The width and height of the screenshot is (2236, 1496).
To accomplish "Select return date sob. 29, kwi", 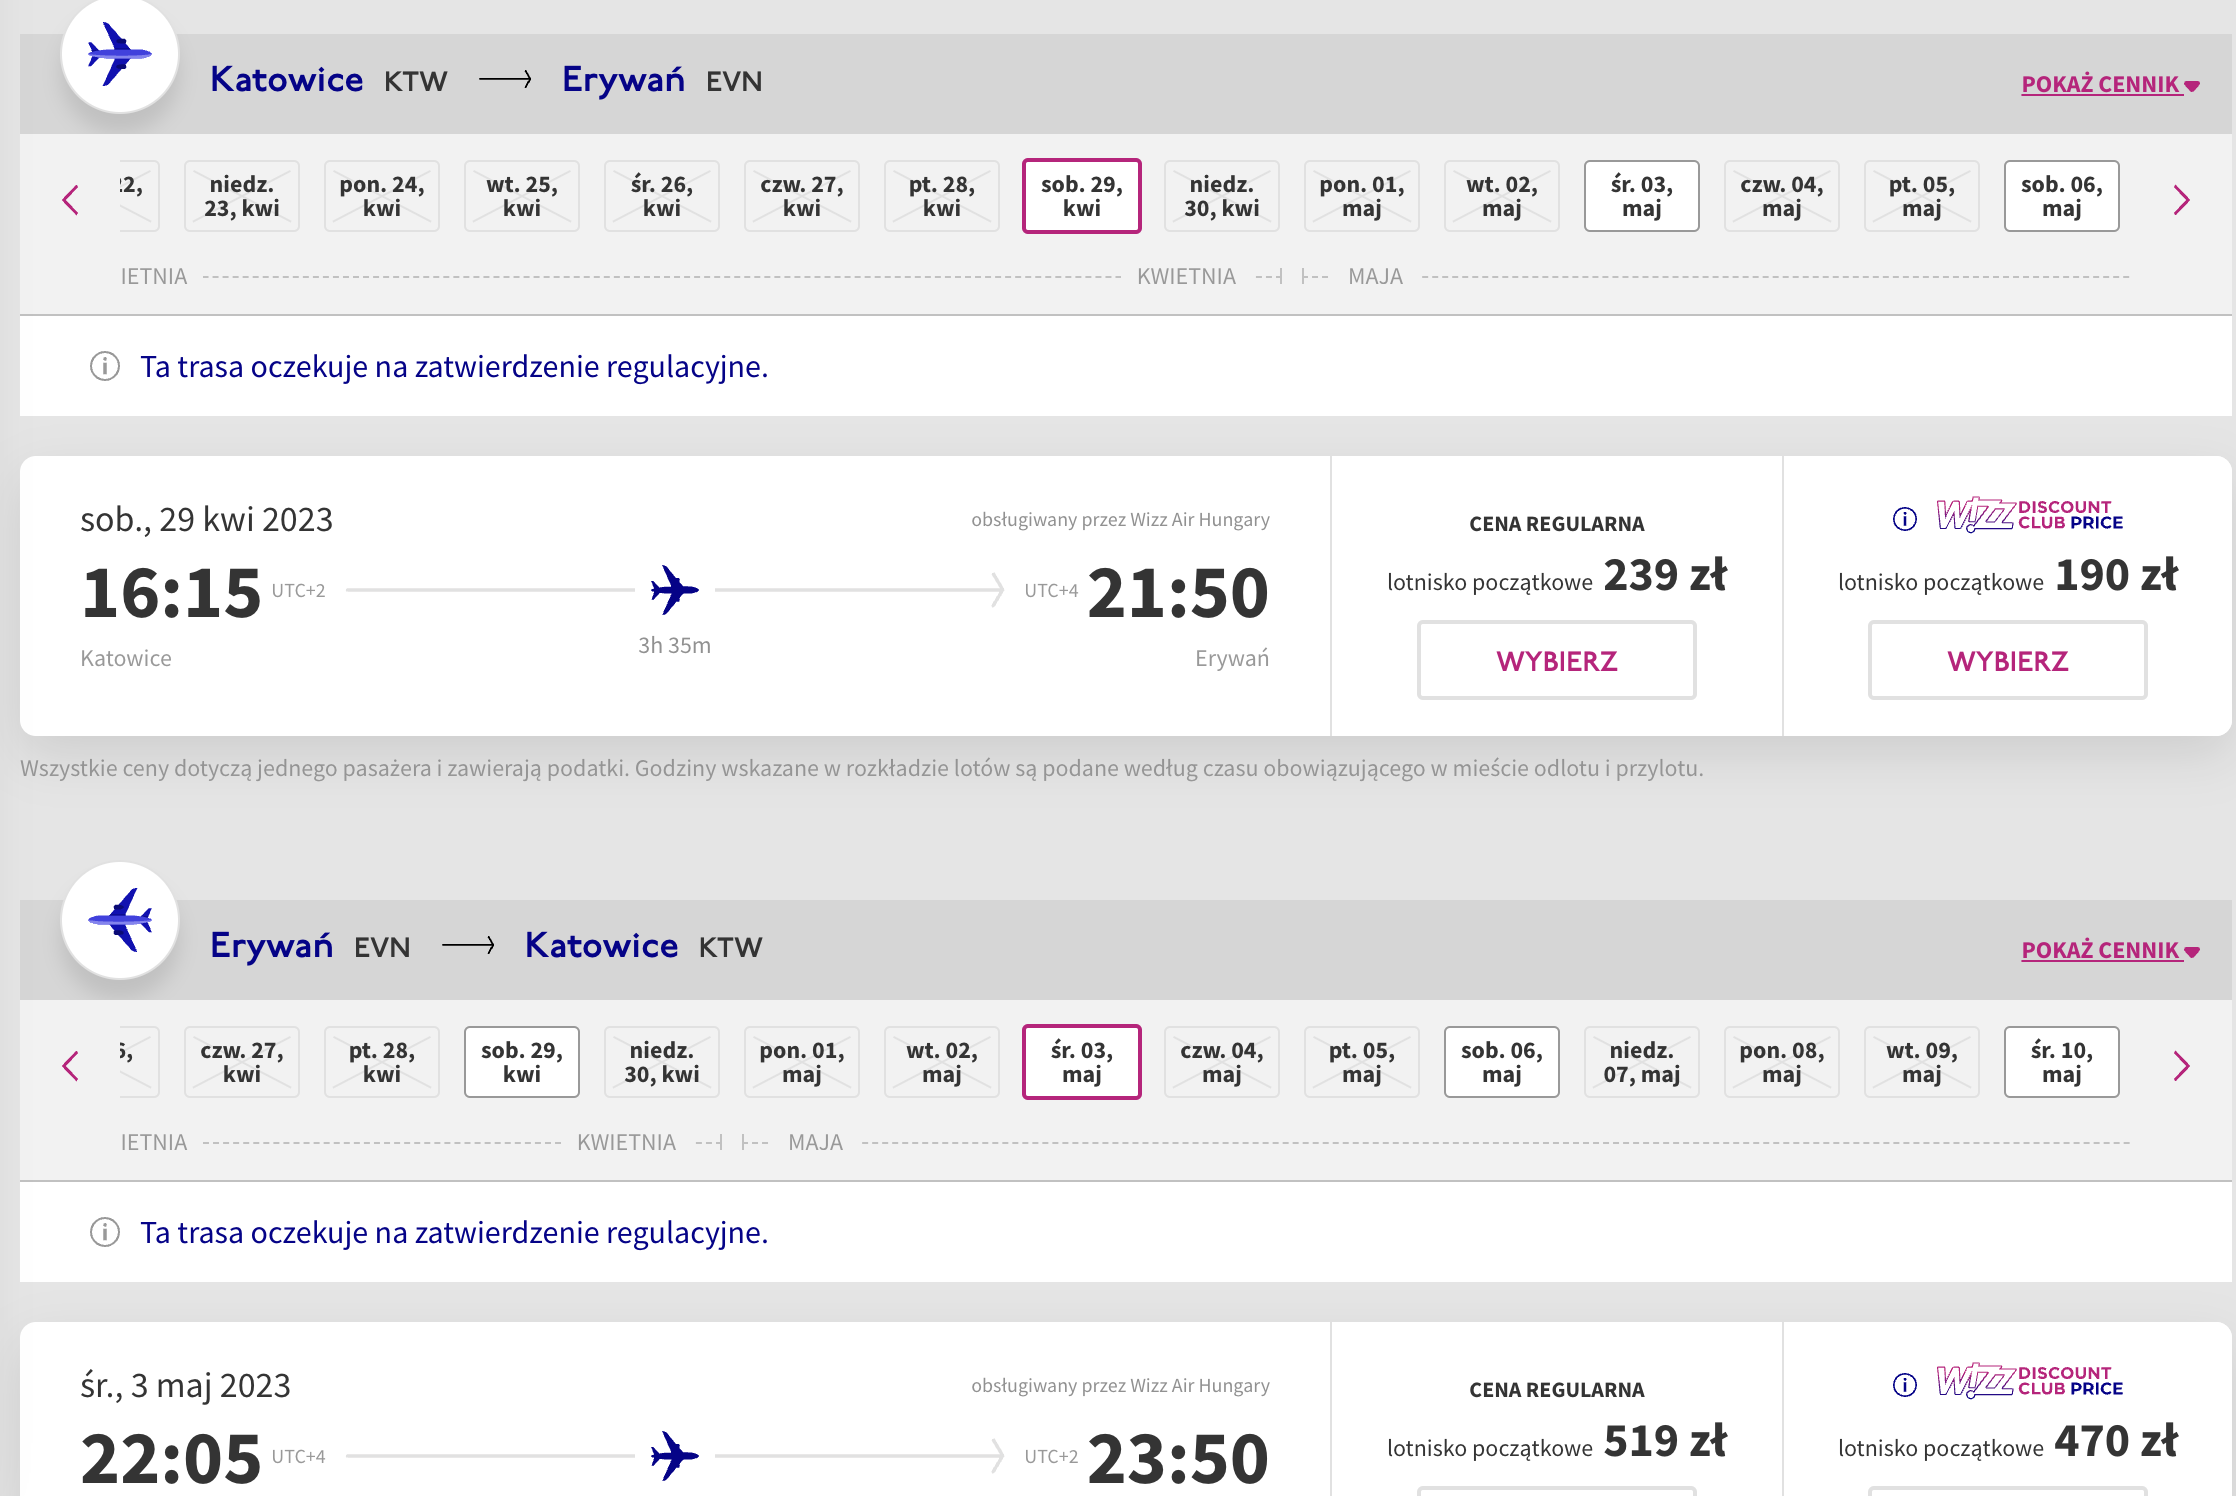I will [522, 1062].
